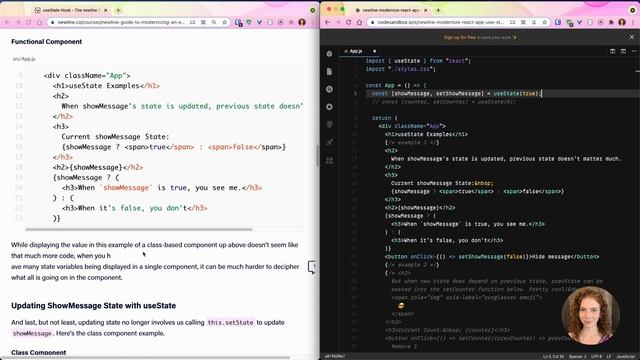The width and height of the screenshot is (640, 360).
Task: Click the preview layout icon in CodeSandbox editor
Action: (x=623, y=51)
